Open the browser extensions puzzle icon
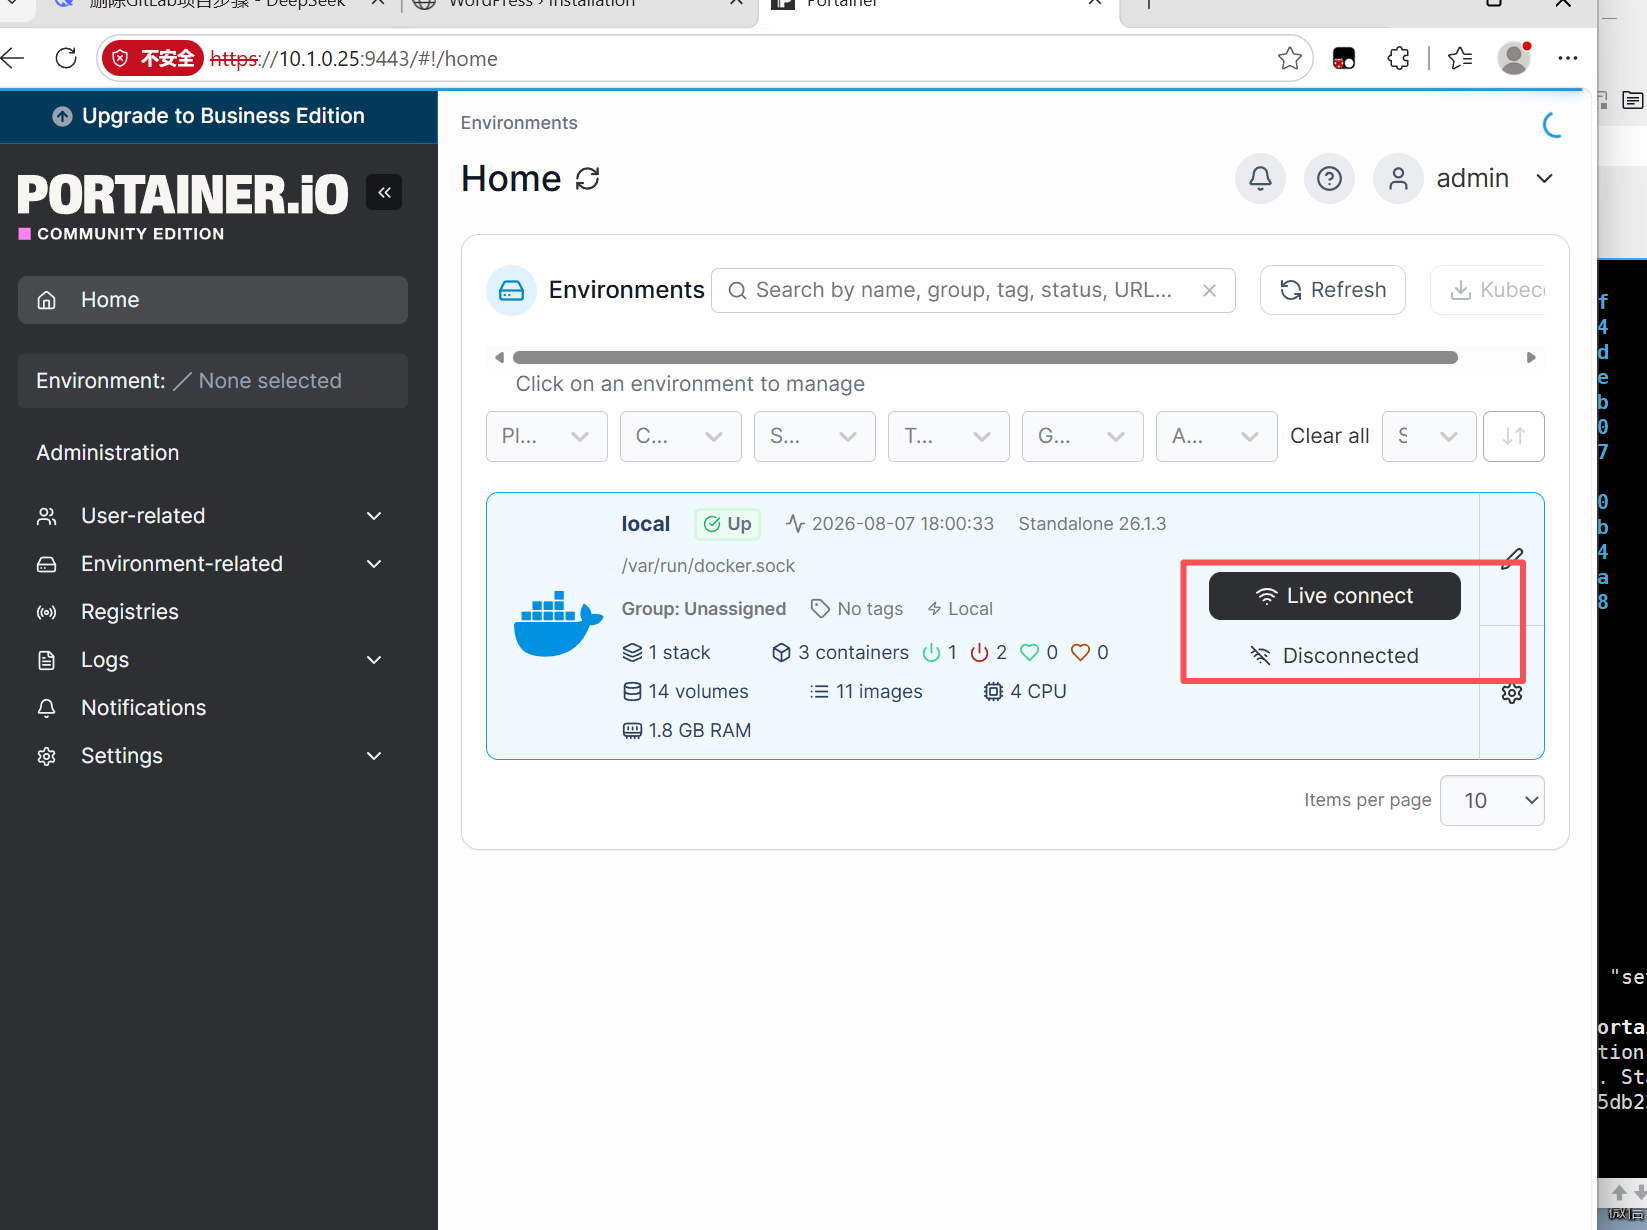This screenshot has width=1647, height=1230. 1399,58
